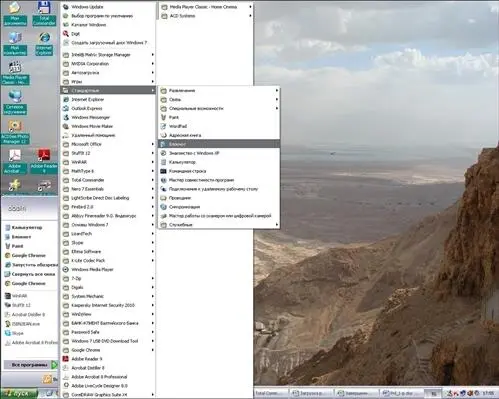499x399 pixels.
Task: Select the highlighted Стандартные folder
Action: pos(108,90)
